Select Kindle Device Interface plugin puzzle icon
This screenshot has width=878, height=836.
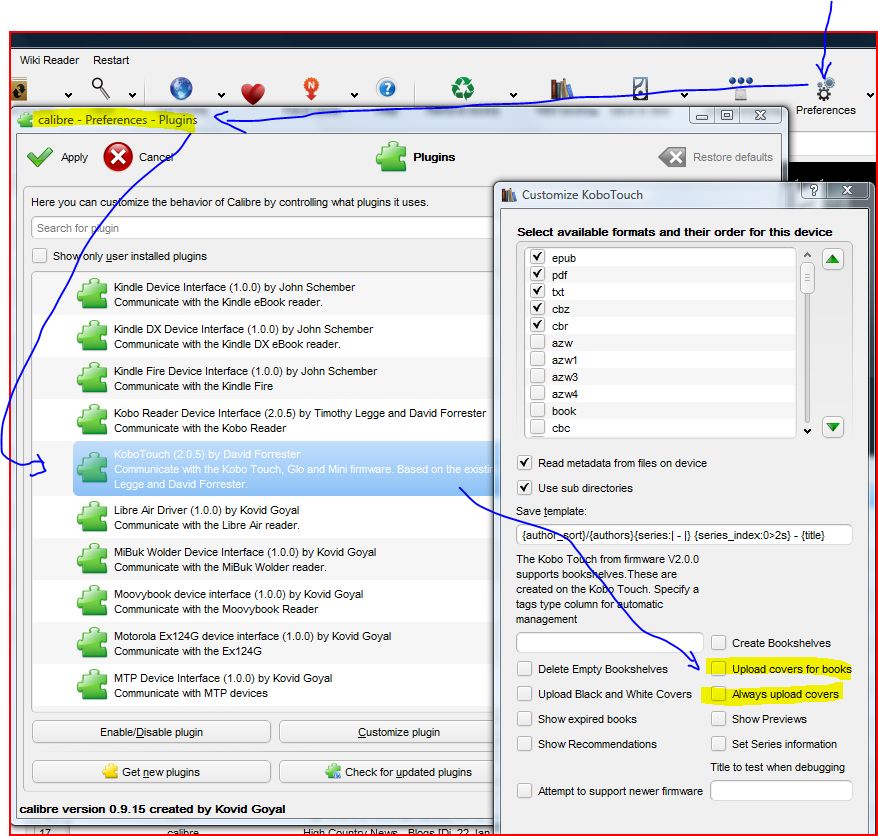pyautogui.click(x=92, y=293)
